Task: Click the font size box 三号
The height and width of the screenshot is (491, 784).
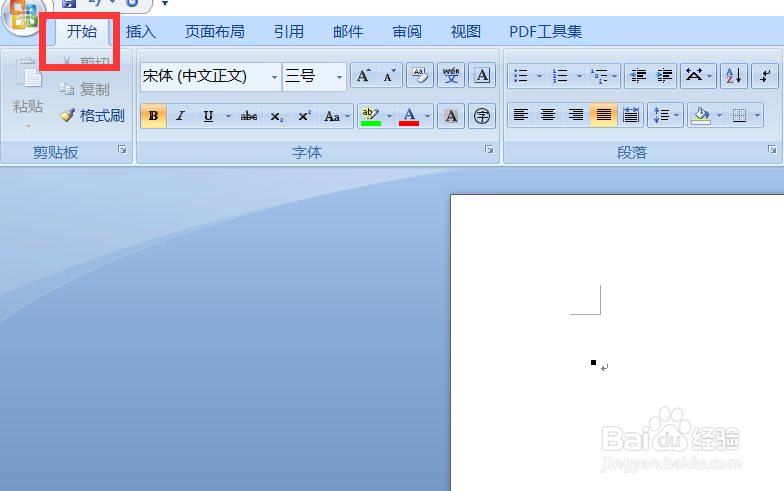Action: click(307, 76)
